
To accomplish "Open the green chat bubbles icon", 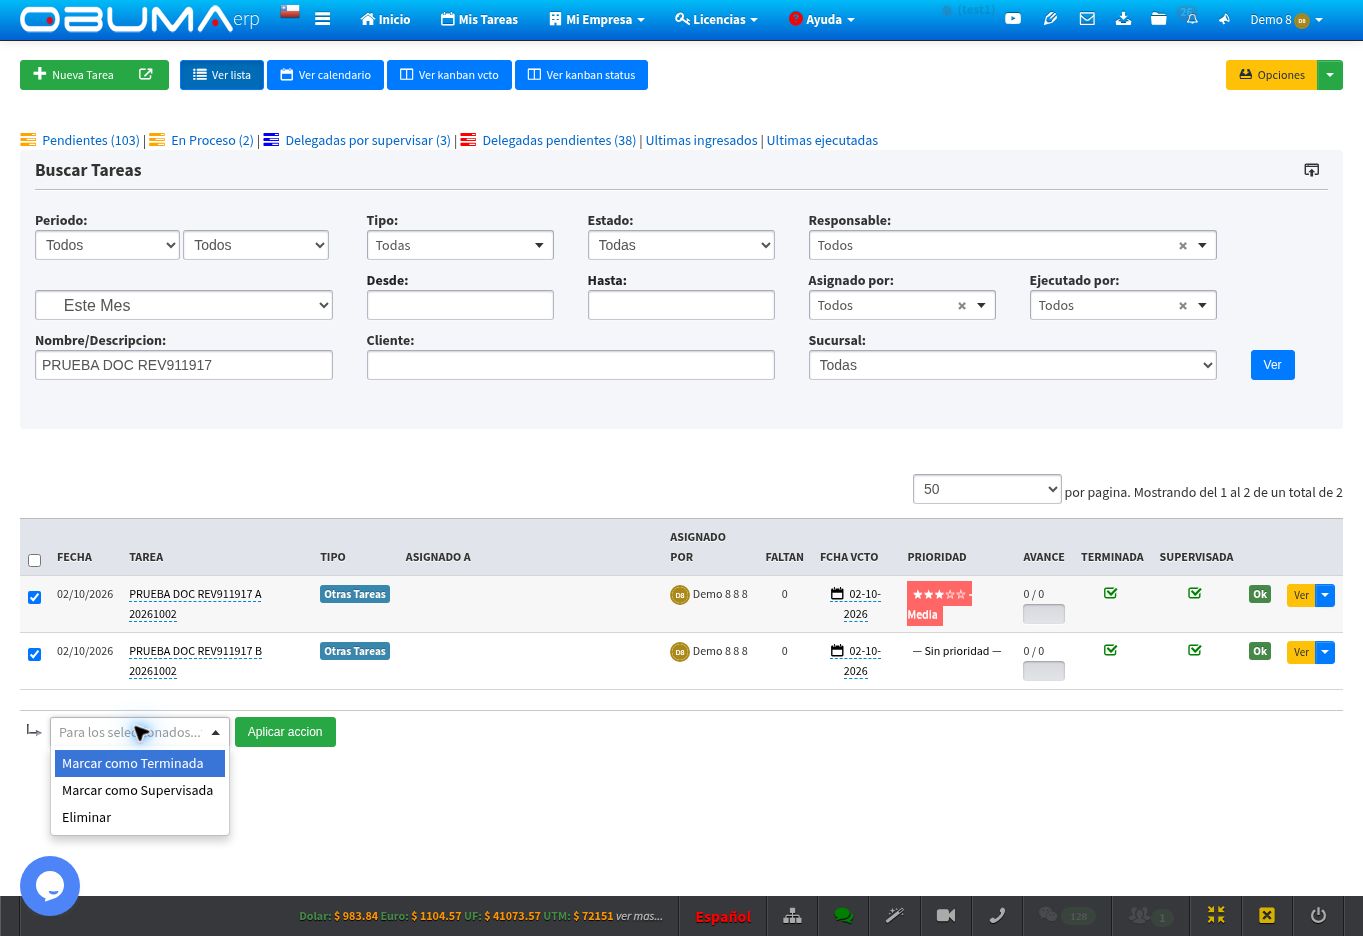I will [843, 915].
